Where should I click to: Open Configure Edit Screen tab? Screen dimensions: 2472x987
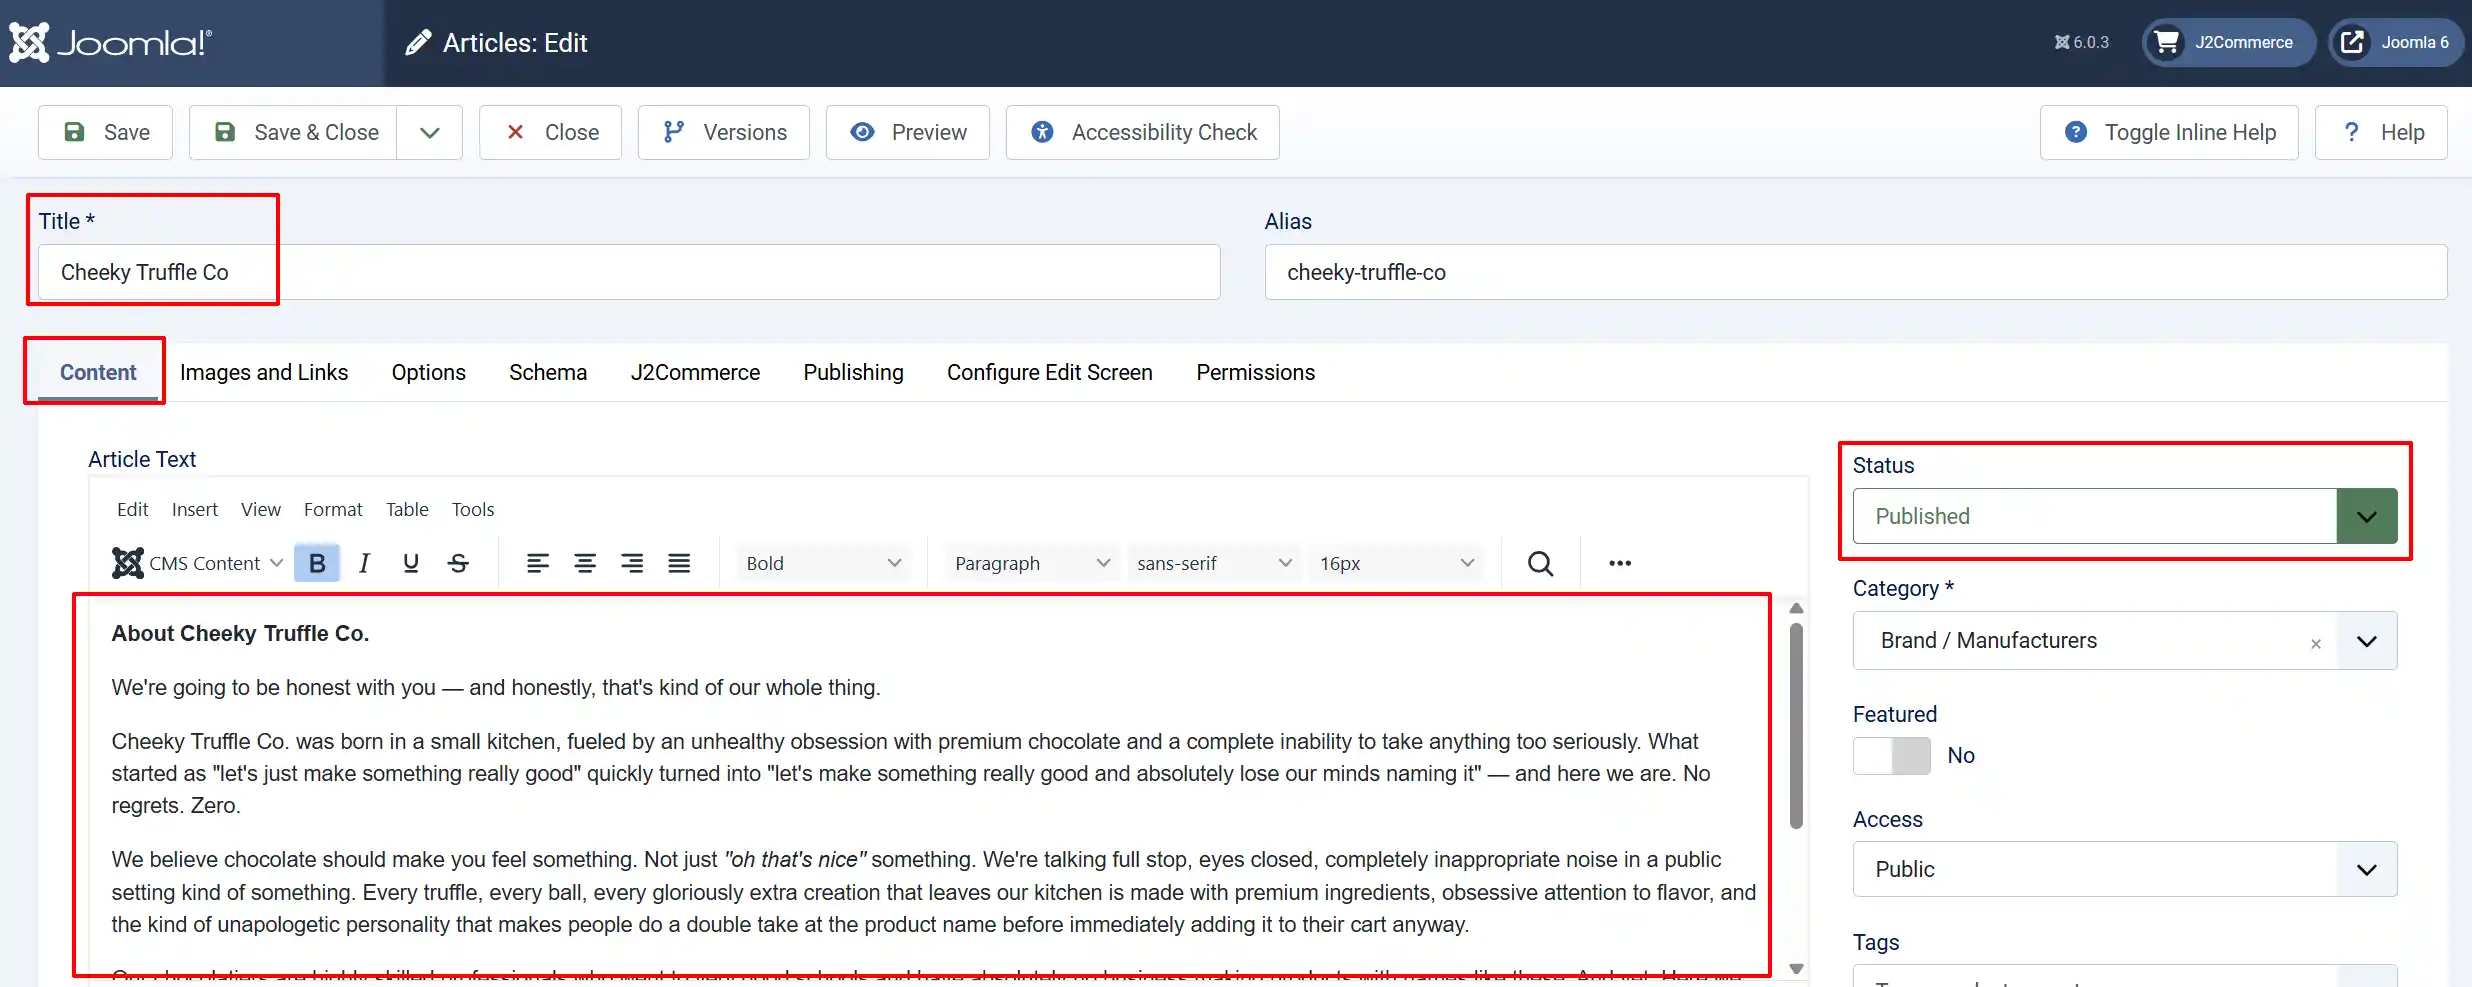[x=1050, y=372]
